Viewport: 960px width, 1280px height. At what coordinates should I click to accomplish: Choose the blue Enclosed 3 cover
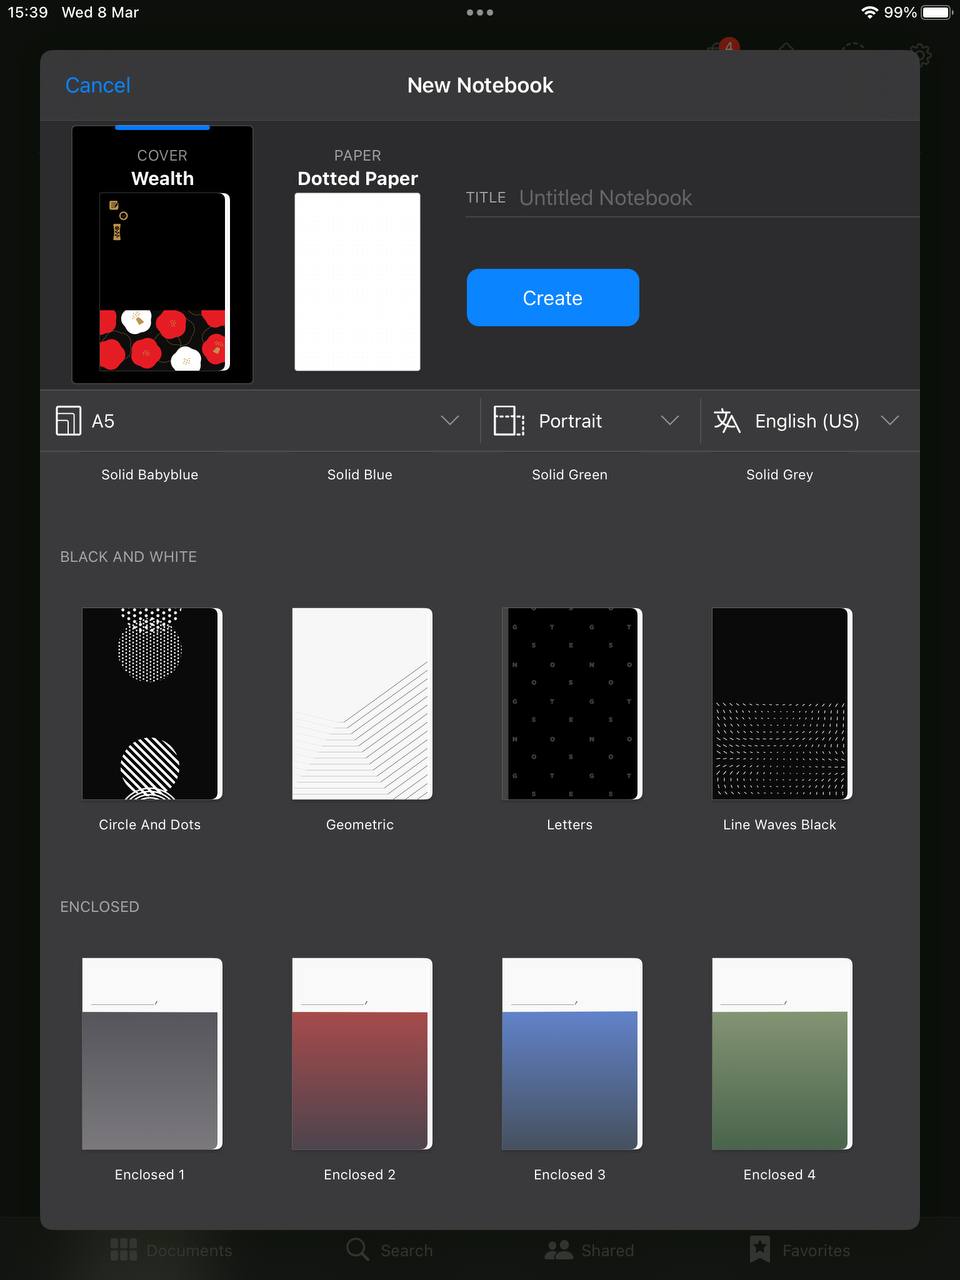[570, 1054]
